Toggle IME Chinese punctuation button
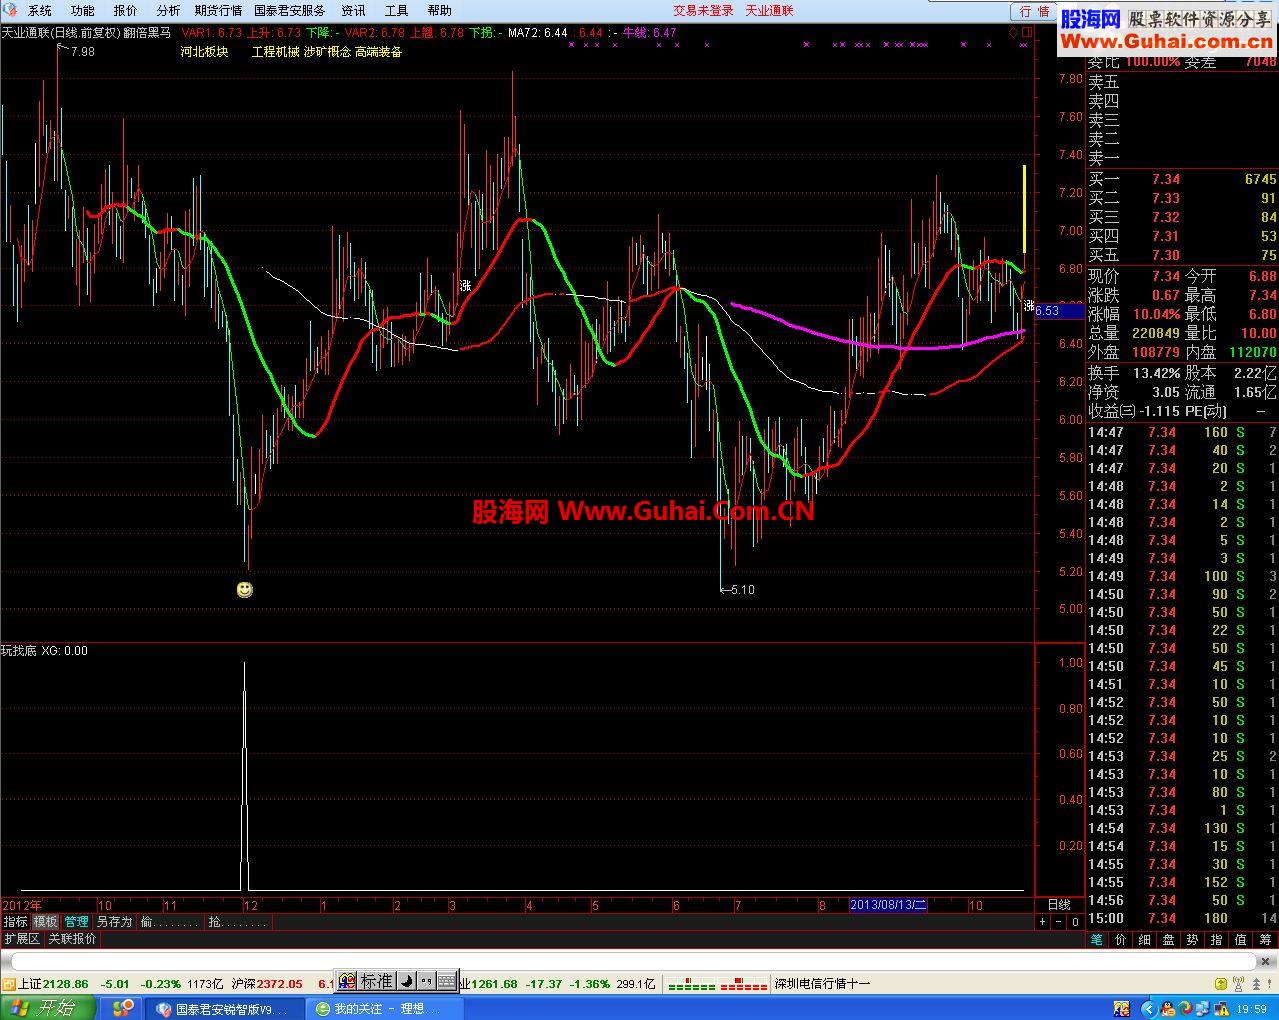The width and height of the screenshot is (1279, 1020). (426, 981)
